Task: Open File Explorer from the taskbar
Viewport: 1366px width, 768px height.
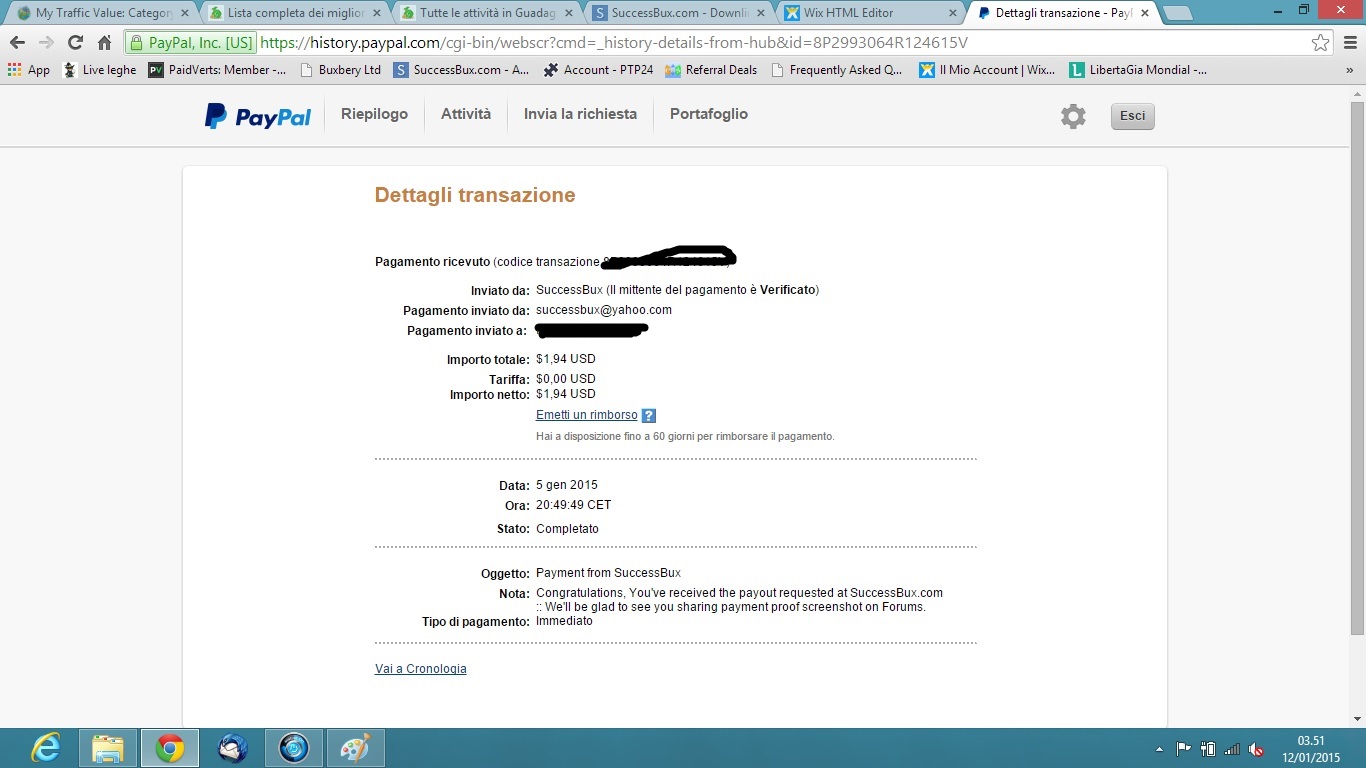Action: 107,748
